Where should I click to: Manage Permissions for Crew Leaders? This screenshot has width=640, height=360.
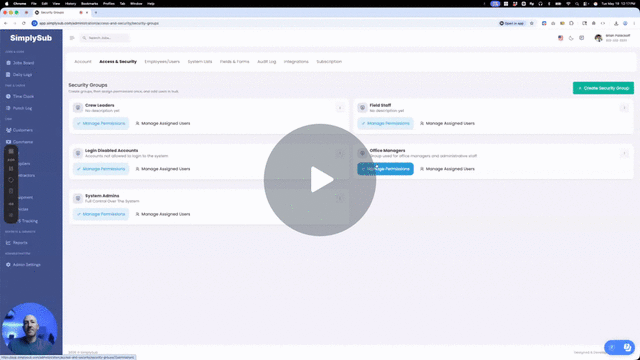101,123
